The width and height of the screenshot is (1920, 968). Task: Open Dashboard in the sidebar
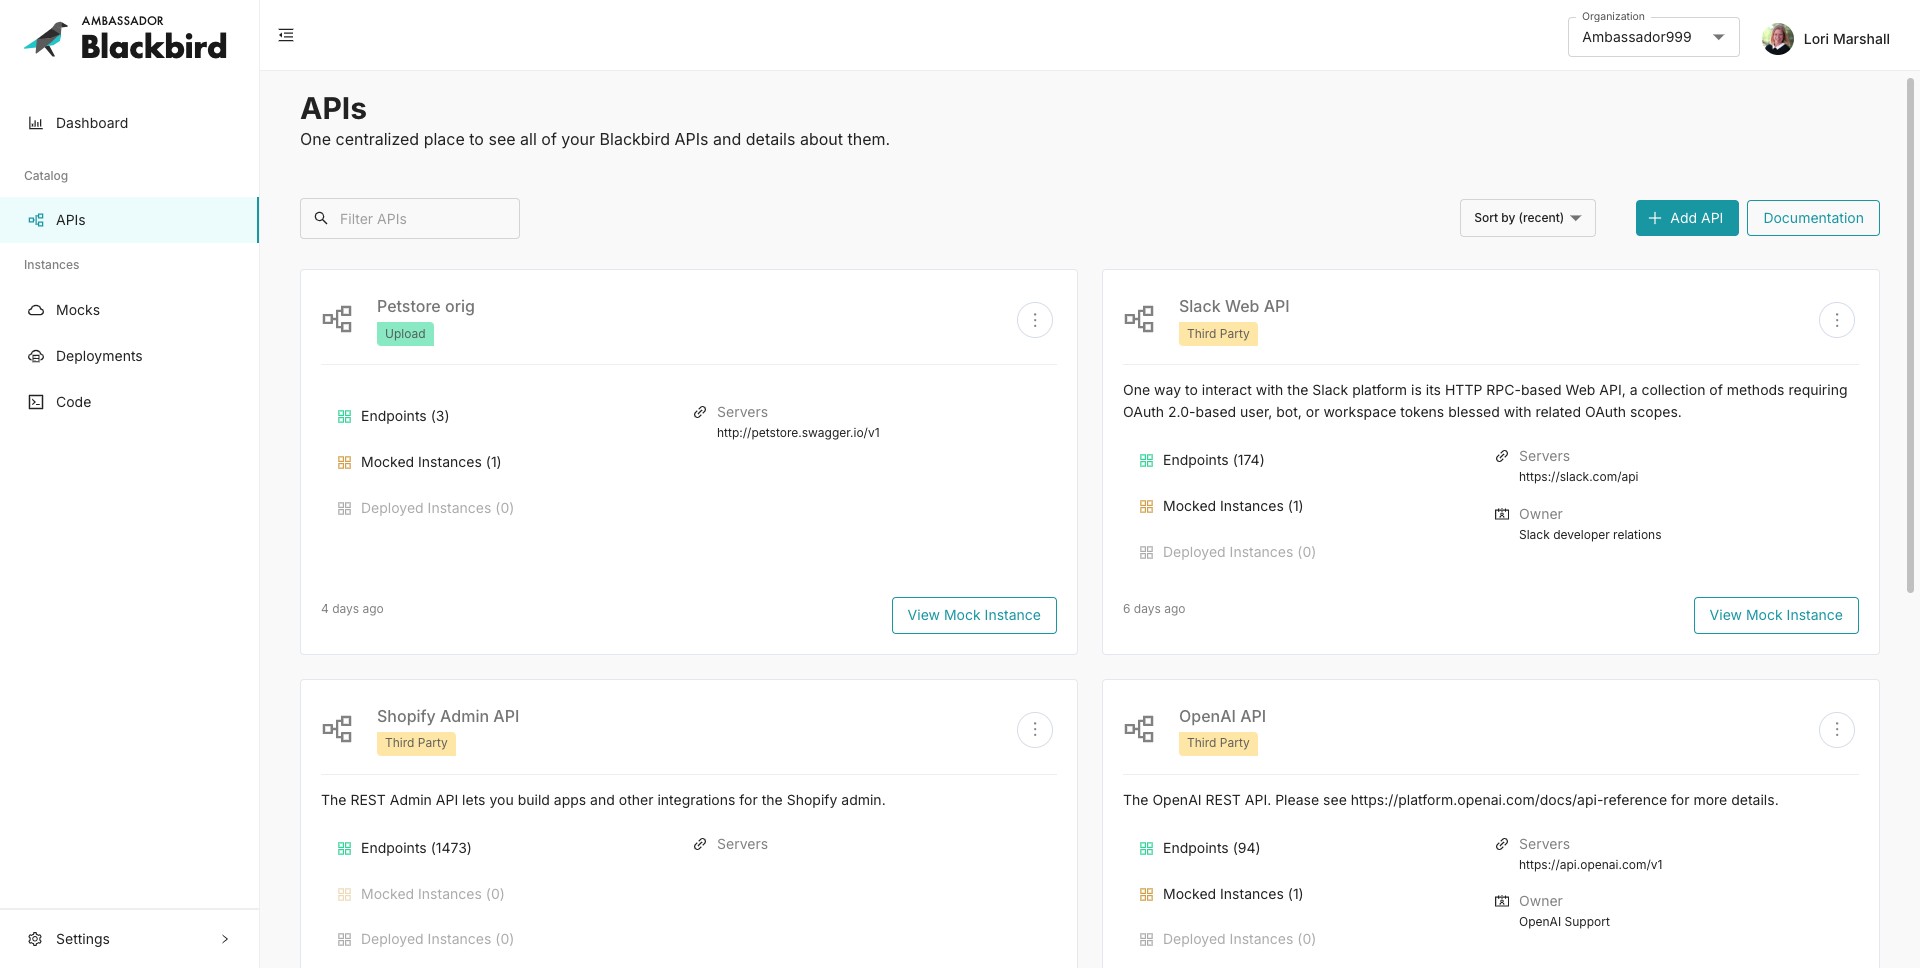(x=129, y=123)
